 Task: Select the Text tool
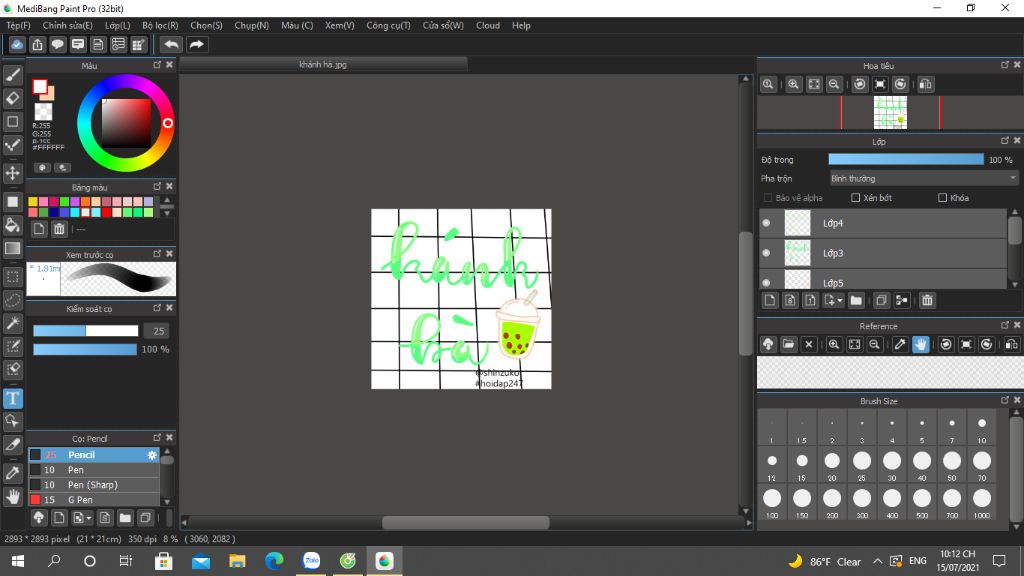[x=12, y=398]
